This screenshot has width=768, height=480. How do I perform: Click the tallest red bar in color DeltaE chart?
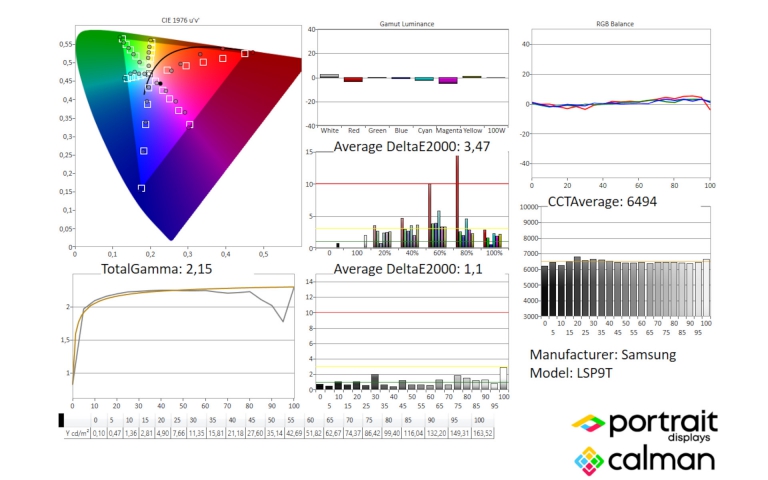(x=457, y=202)
